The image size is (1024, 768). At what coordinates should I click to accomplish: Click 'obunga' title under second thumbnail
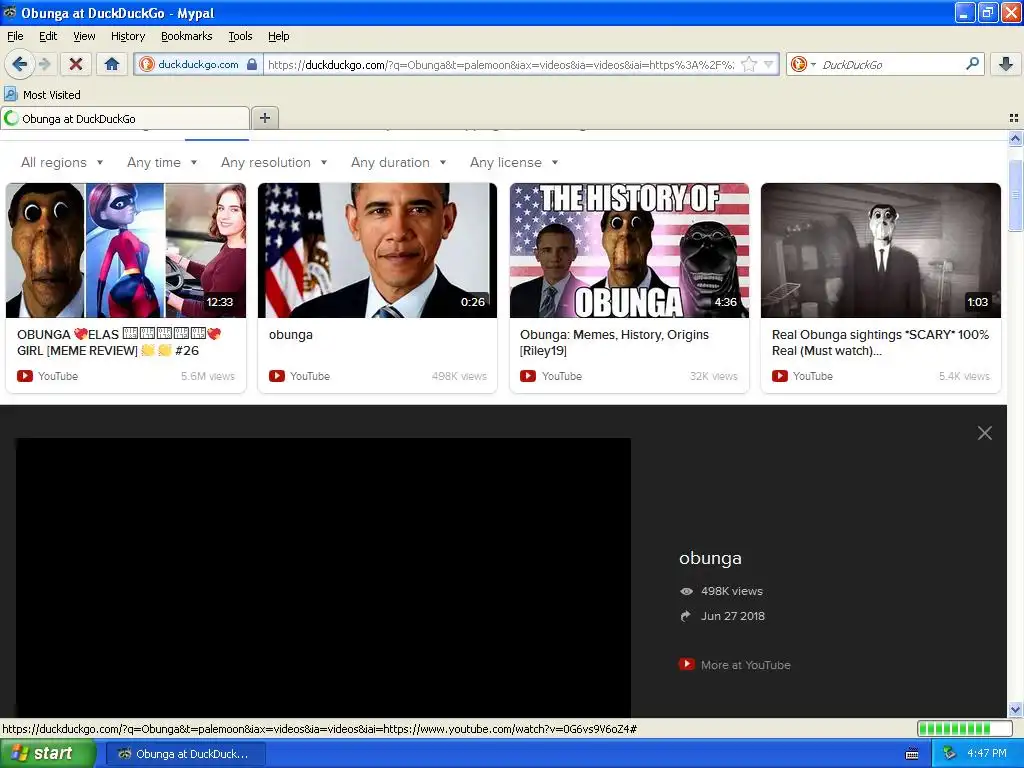(291, 334)
